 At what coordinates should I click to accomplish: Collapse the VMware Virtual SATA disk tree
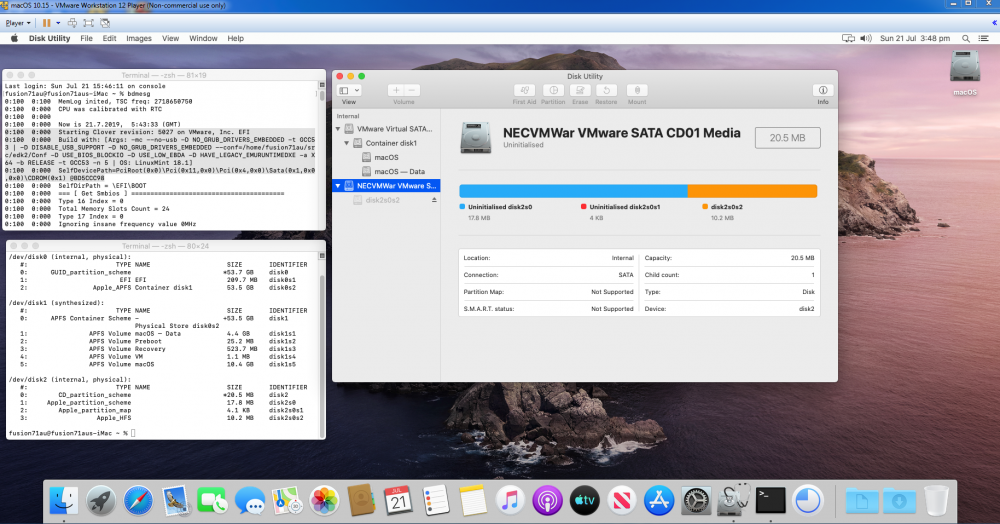pos(338,129)
